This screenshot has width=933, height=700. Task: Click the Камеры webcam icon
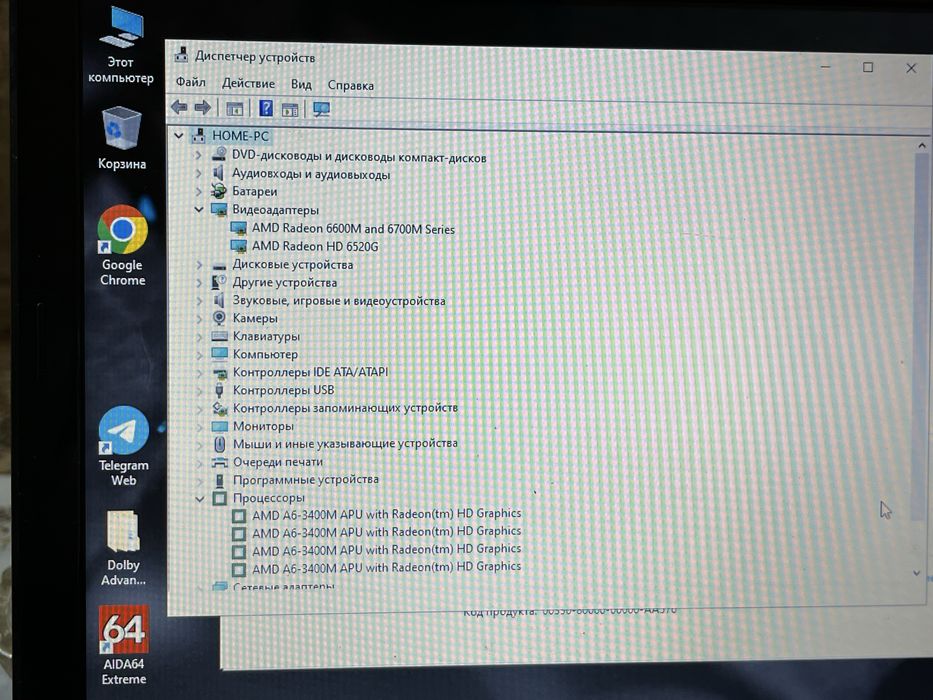click(219, 318)
